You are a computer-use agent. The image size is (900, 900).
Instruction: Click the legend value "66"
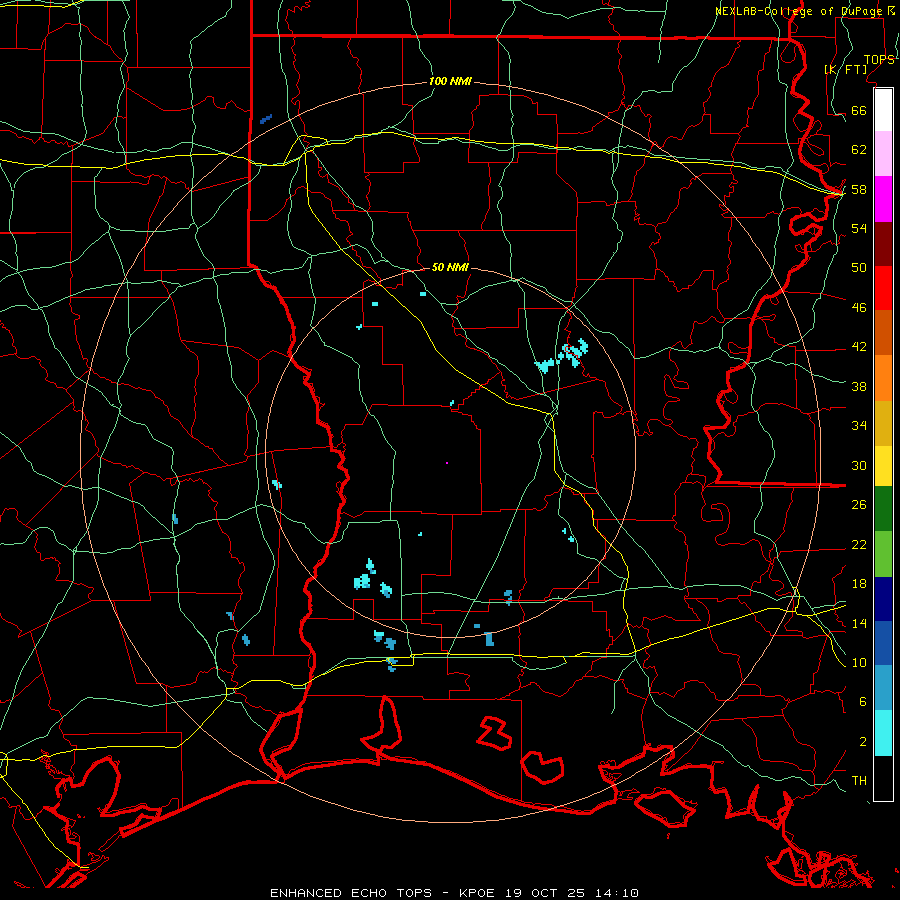coord(859,110)
